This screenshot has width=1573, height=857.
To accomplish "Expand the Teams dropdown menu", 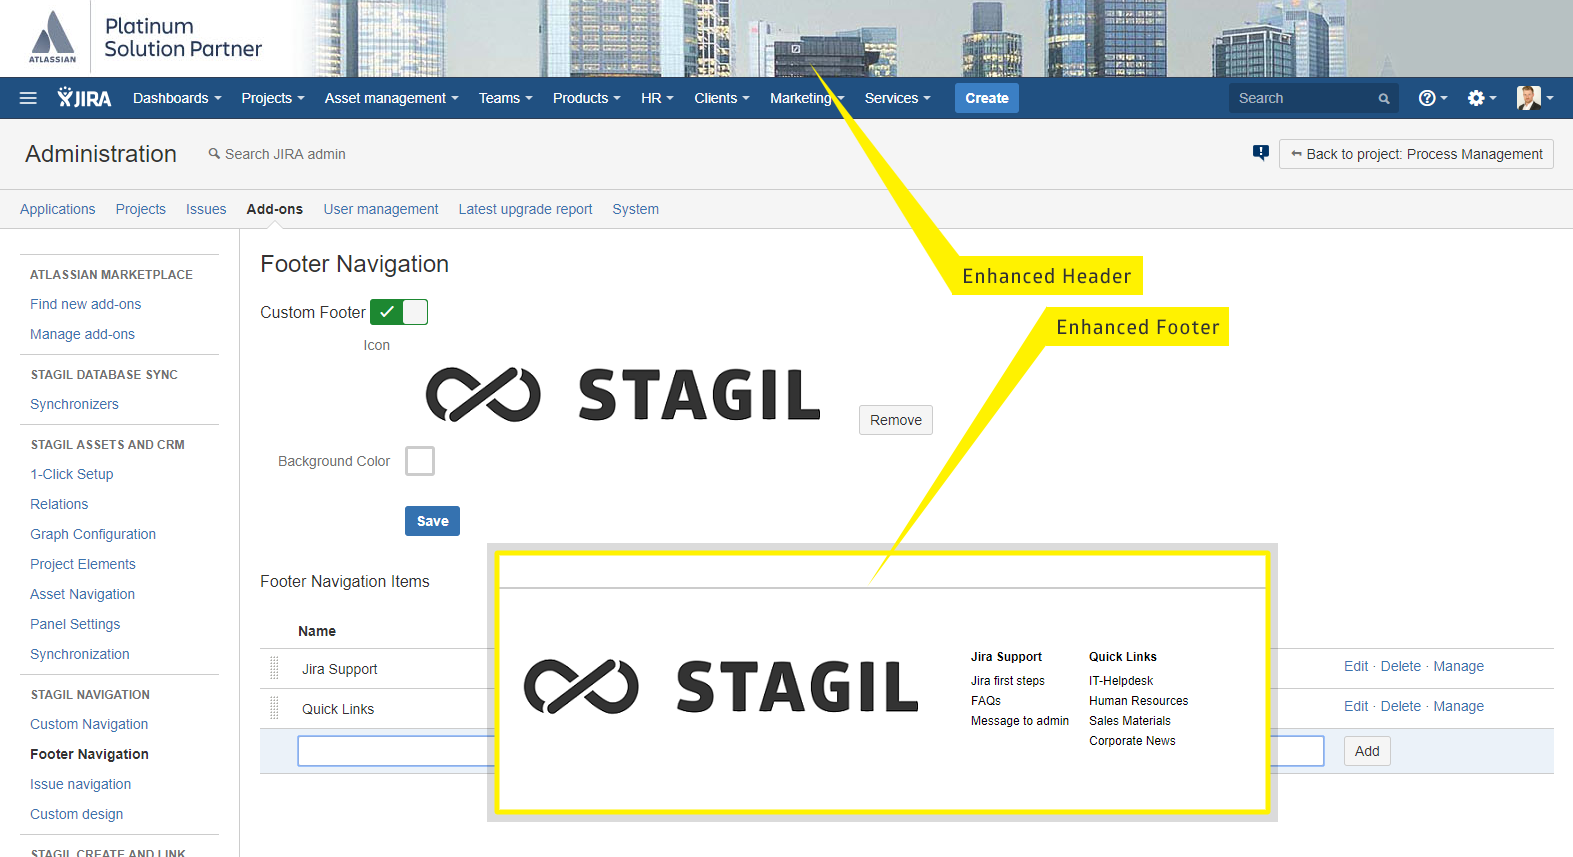I will pos(506,98).
